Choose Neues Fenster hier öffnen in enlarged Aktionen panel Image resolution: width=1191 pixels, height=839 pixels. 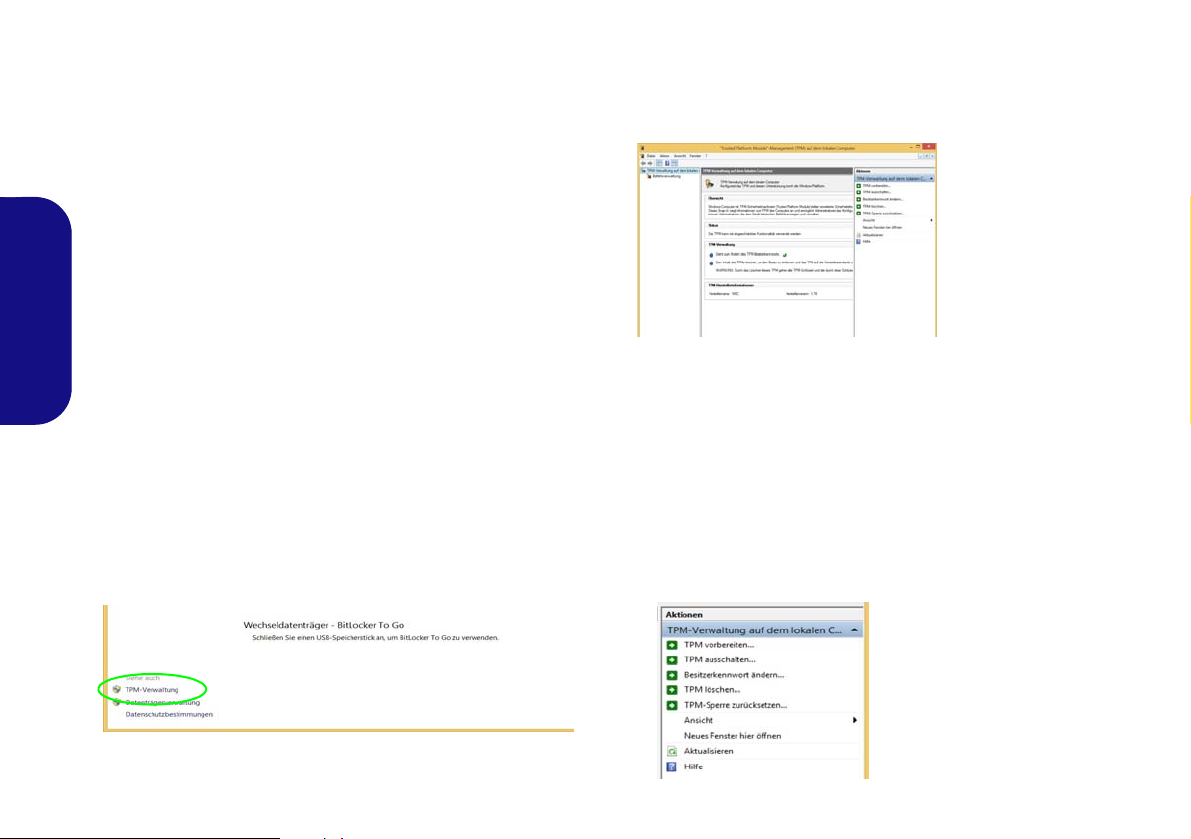(732, 736)
